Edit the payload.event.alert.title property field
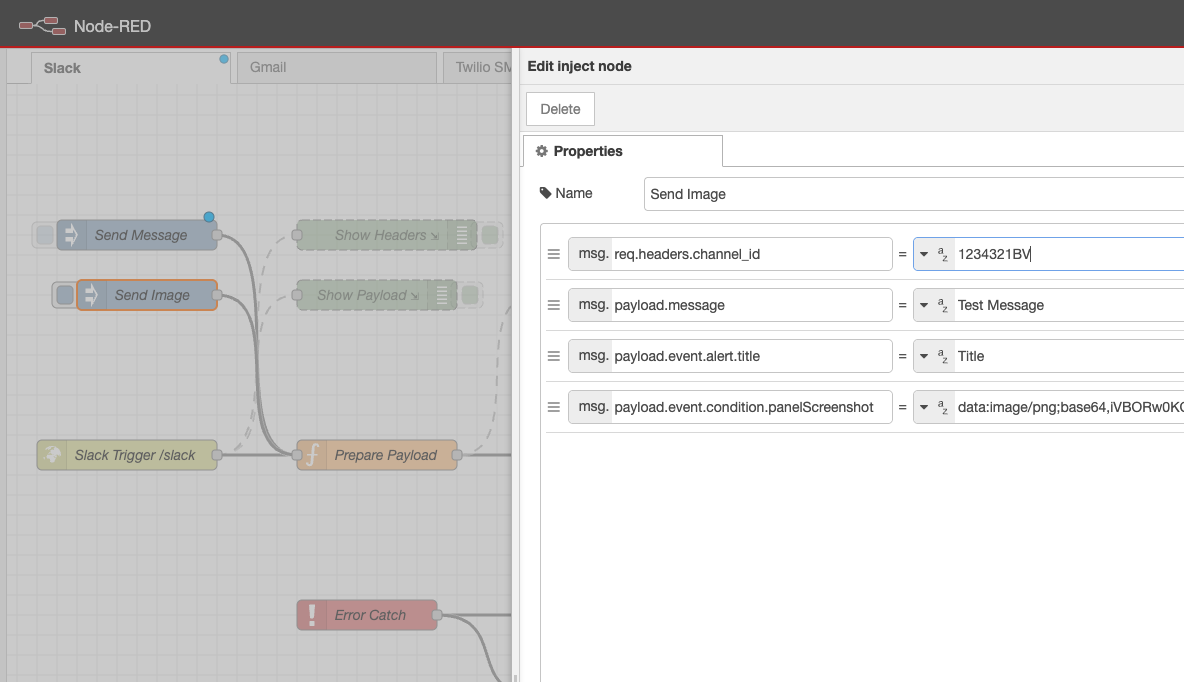The height and width of the screenshot is (682, 1184). click(751, 356)
